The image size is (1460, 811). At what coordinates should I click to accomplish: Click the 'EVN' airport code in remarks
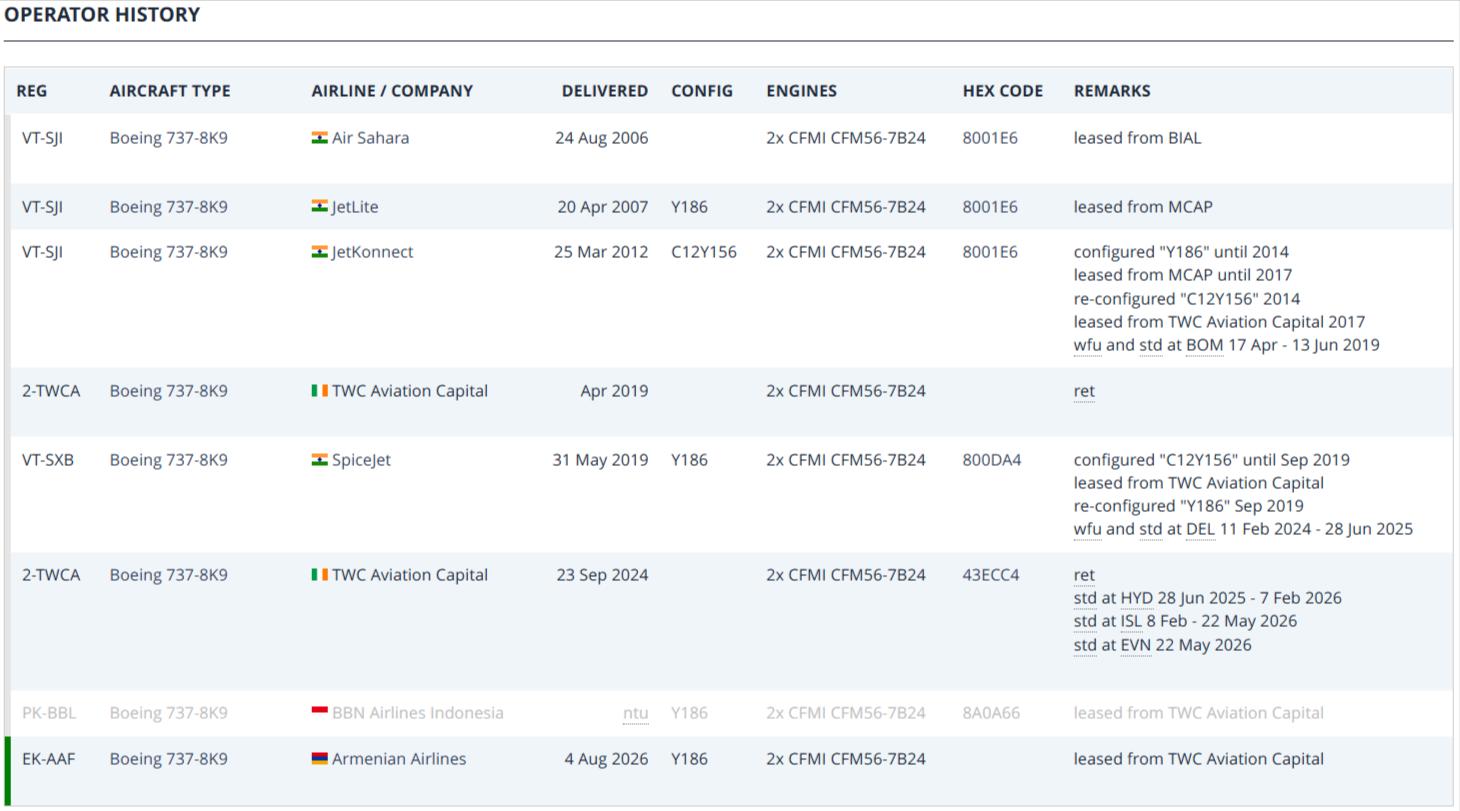coord(1136,645)
